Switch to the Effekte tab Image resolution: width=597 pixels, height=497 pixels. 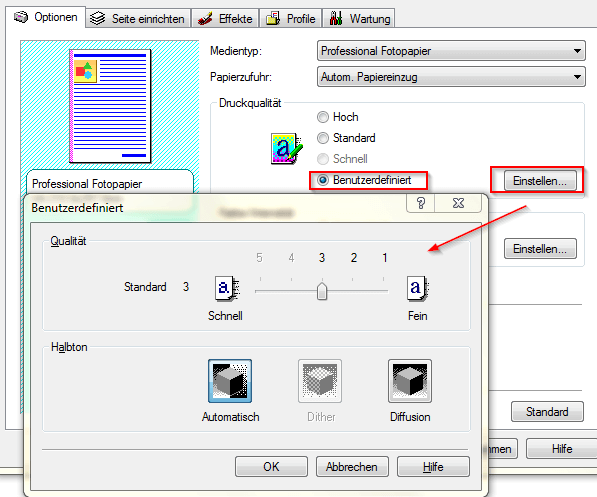pyautogui.click(x=225, y=18)
